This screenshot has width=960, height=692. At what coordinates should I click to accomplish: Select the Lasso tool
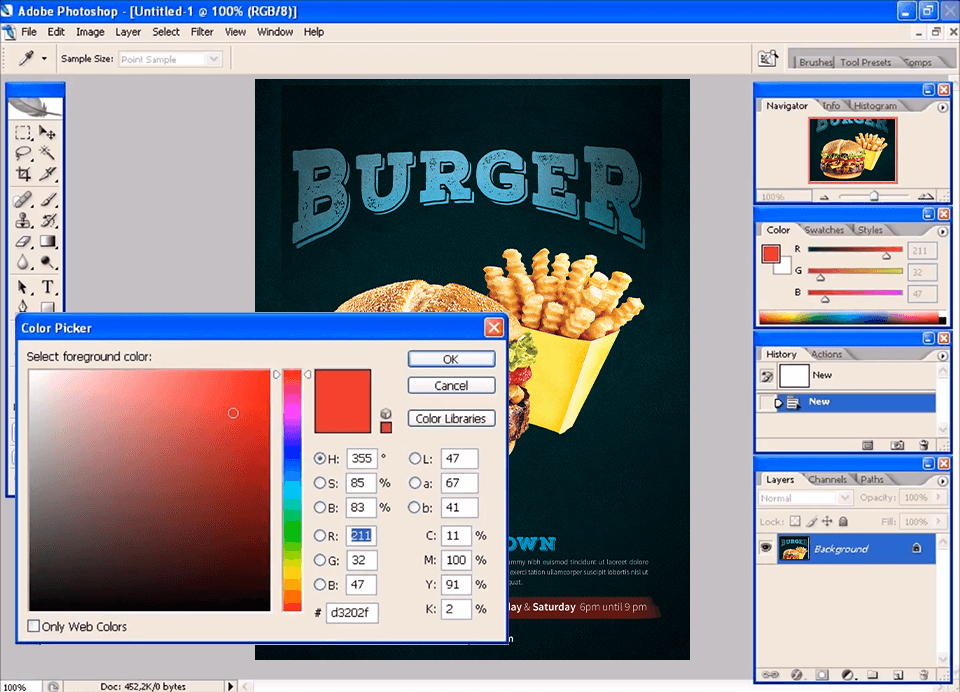point(22,153)
